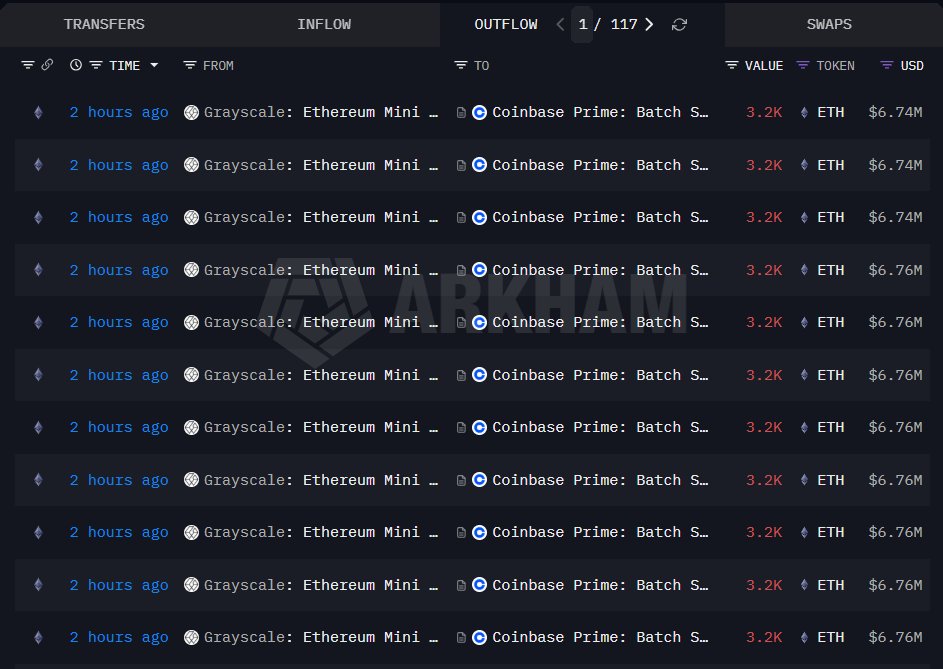Open Coinbase Prime recipient in the top row
The width and height of the screenshot is (943, 669).
(x=600, y=113)
